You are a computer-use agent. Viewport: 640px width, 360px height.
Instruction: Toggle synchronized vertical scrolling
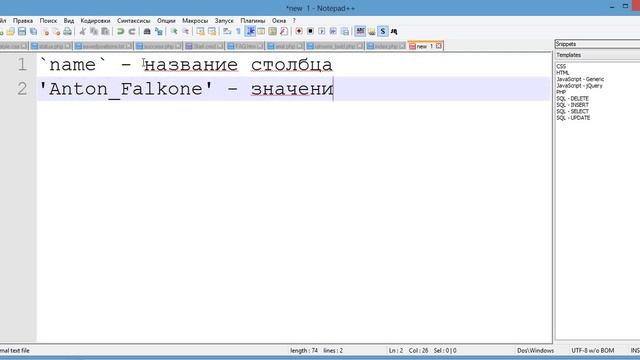200,31
